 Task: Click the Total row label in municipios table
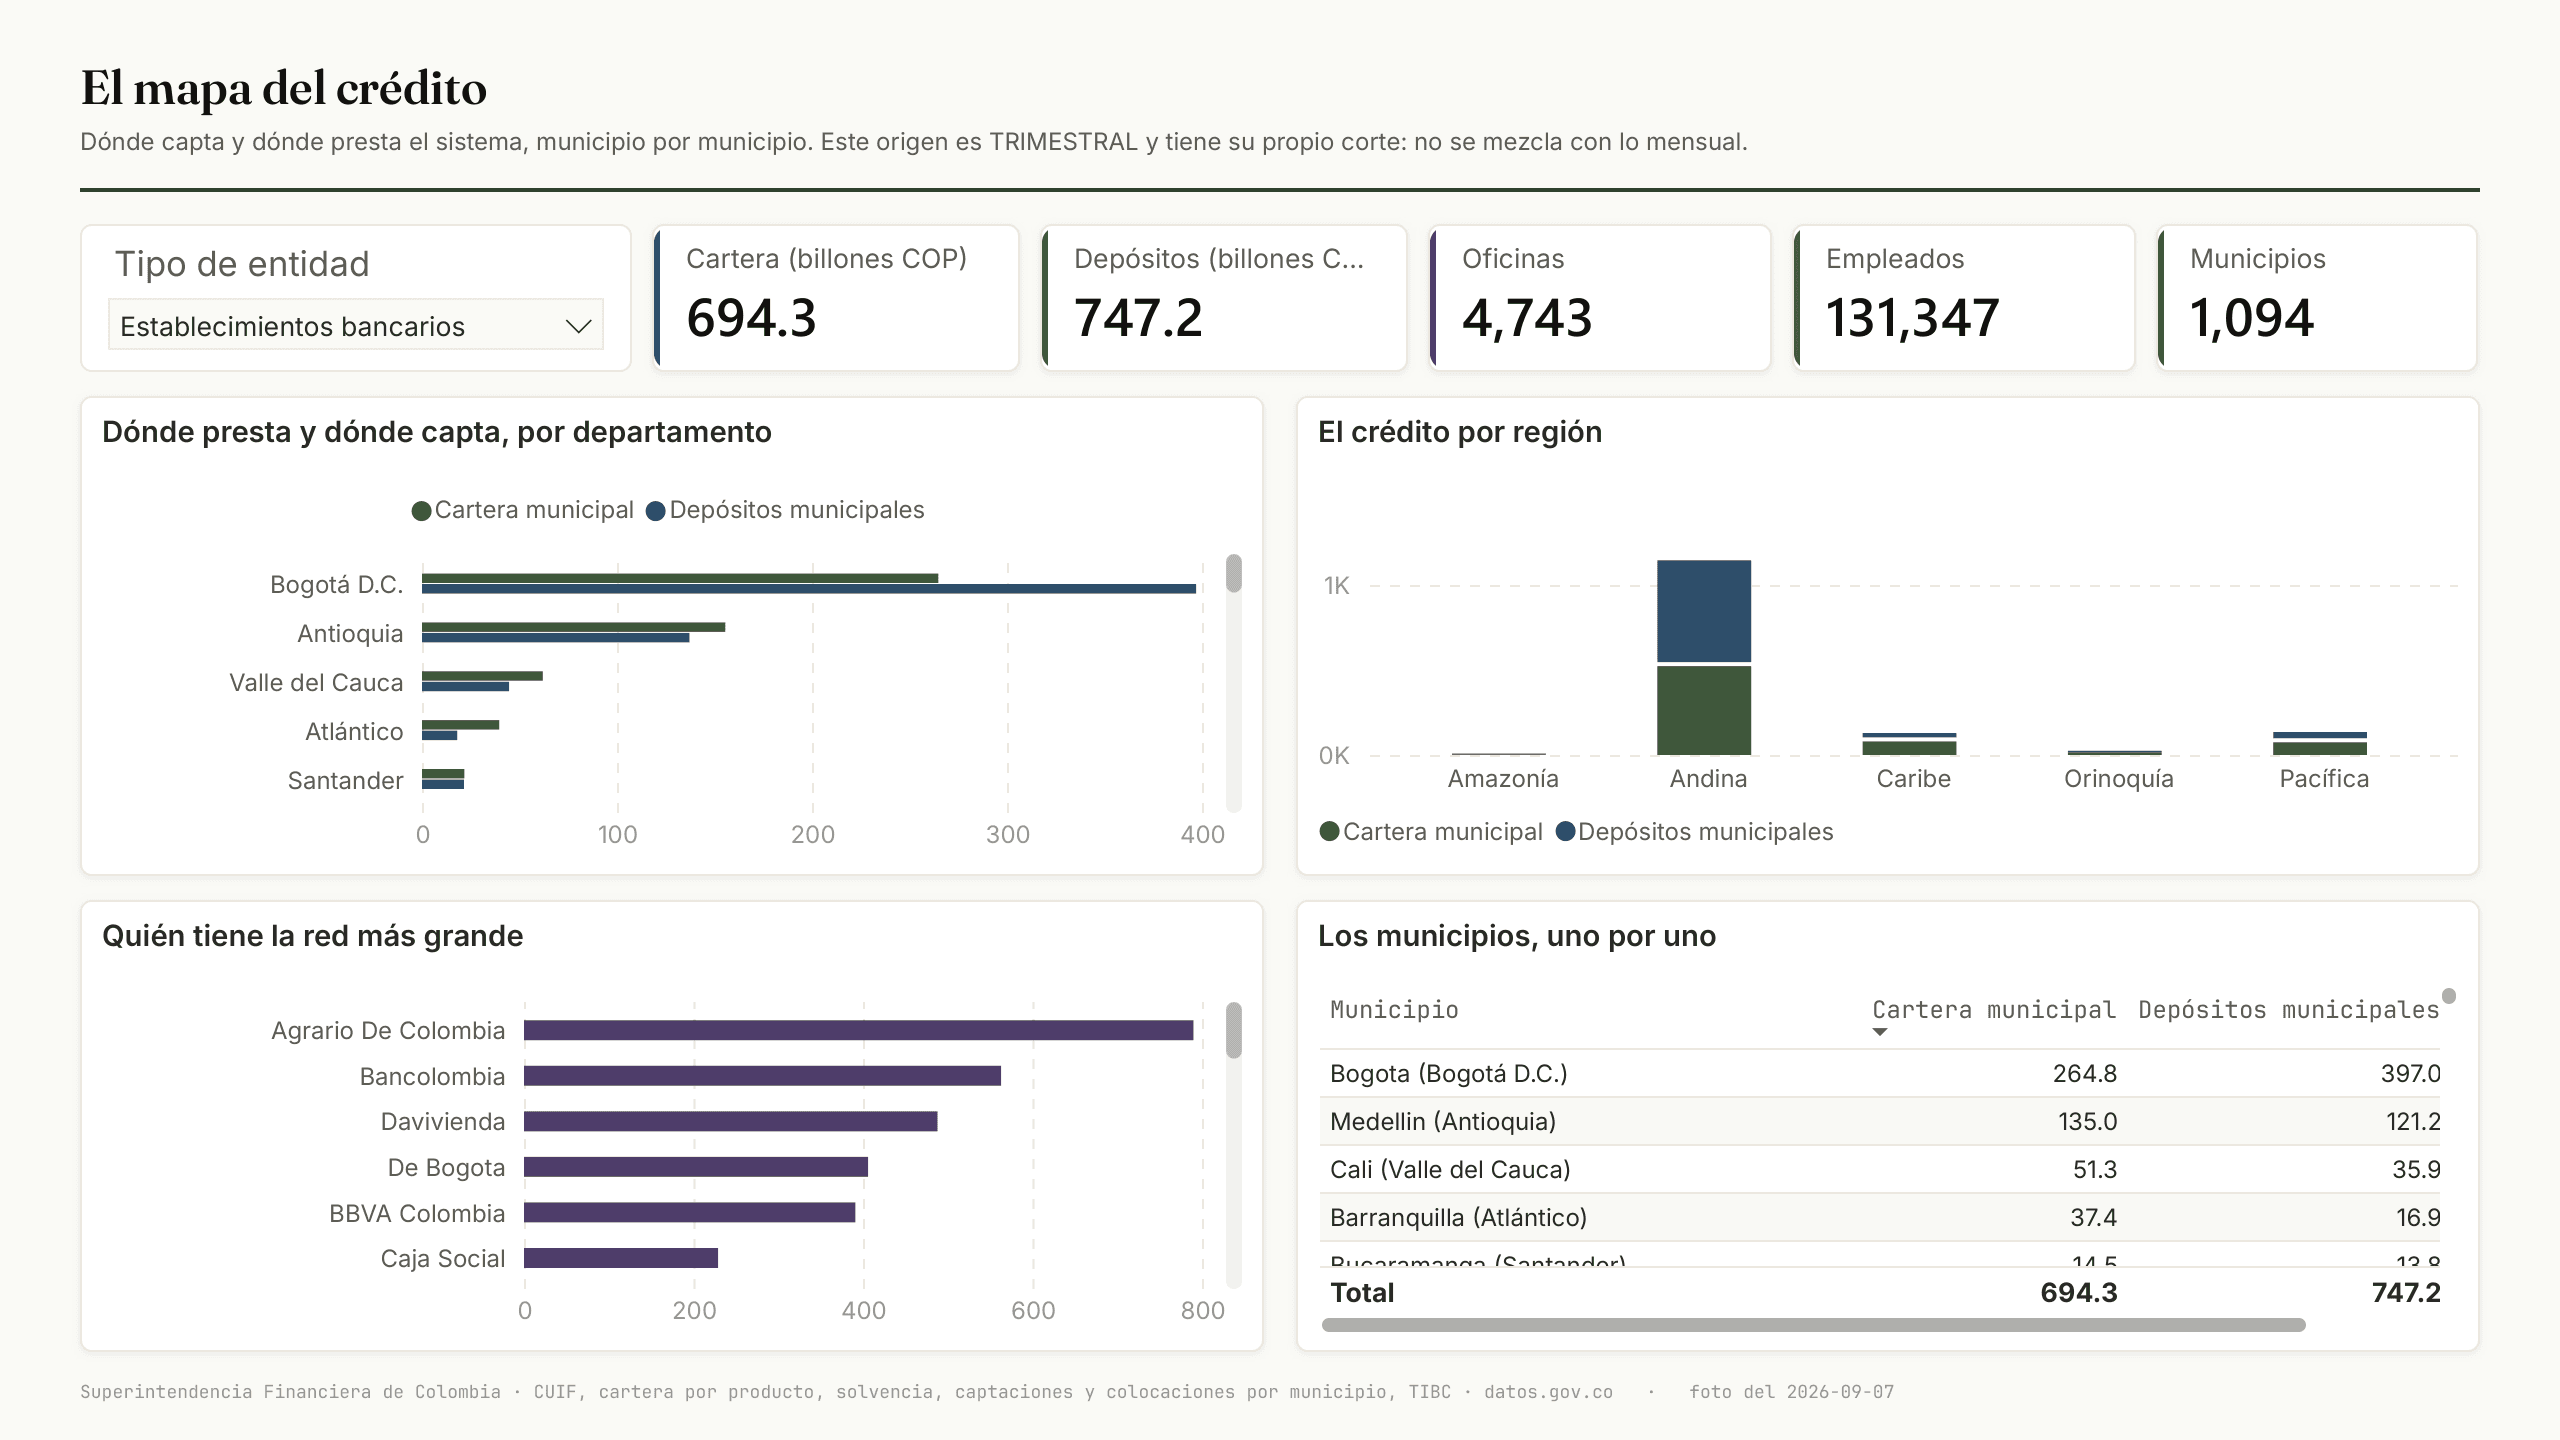(1362, 1293)
